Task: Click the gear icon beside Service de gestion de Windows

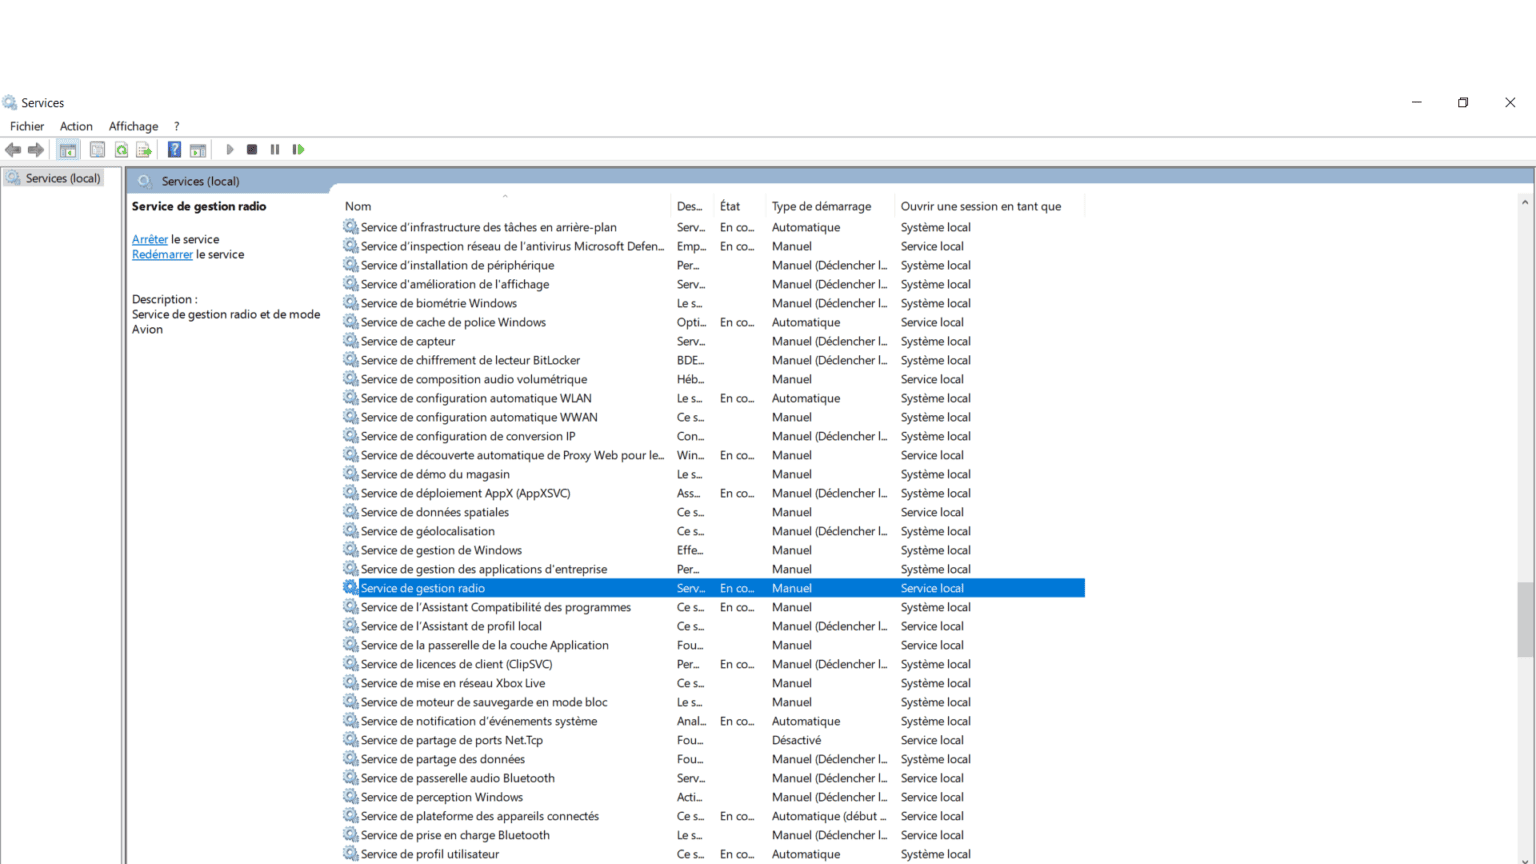Action: [350, 550]
